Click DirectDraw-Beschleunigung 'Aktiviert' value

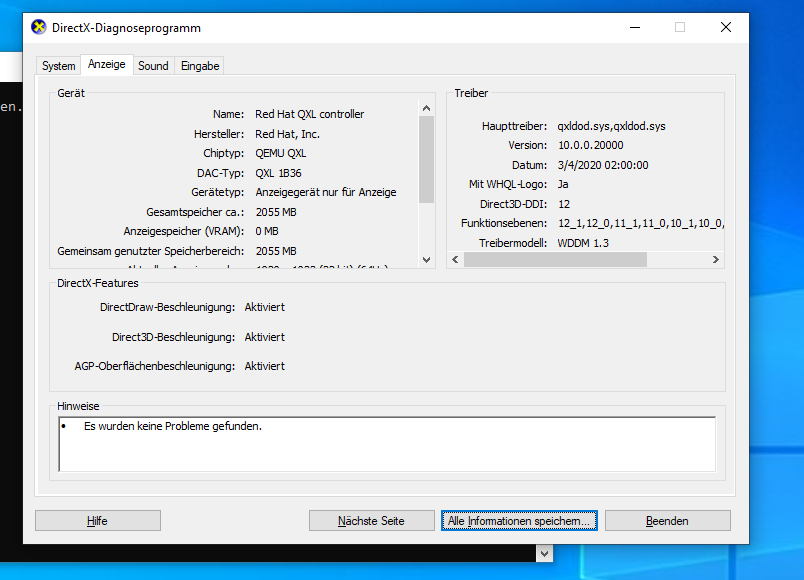point(265,307)
